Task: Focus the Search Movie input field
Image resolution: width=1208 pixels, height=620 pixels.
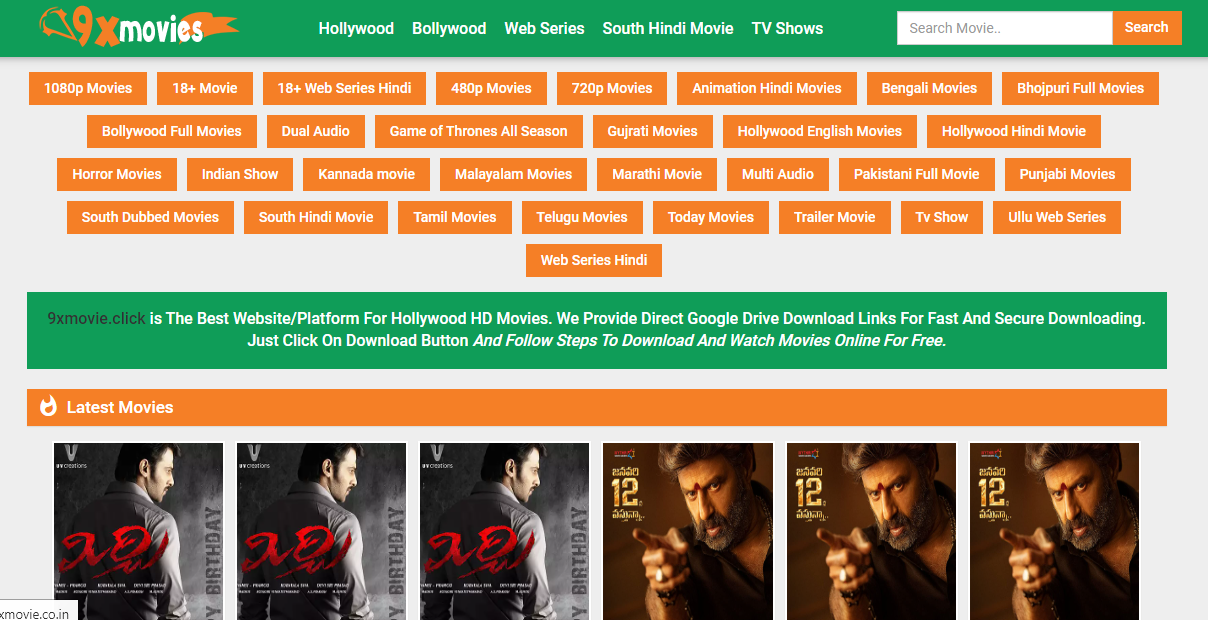Action: tap(1003, 28)
